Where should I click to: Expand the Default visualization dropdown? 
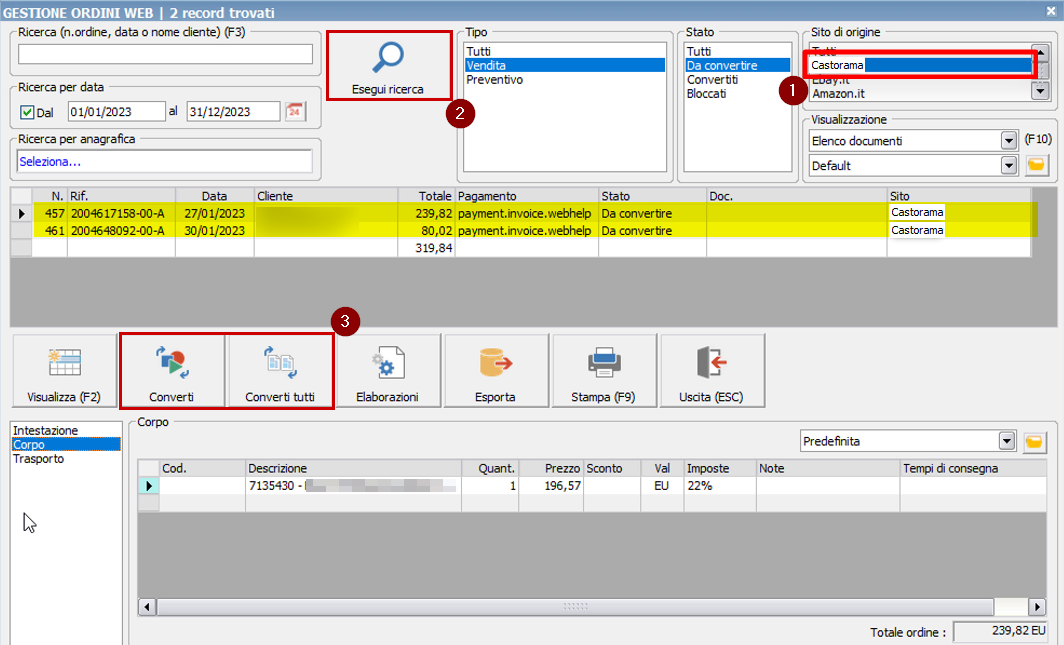(x=1008, y=165)
